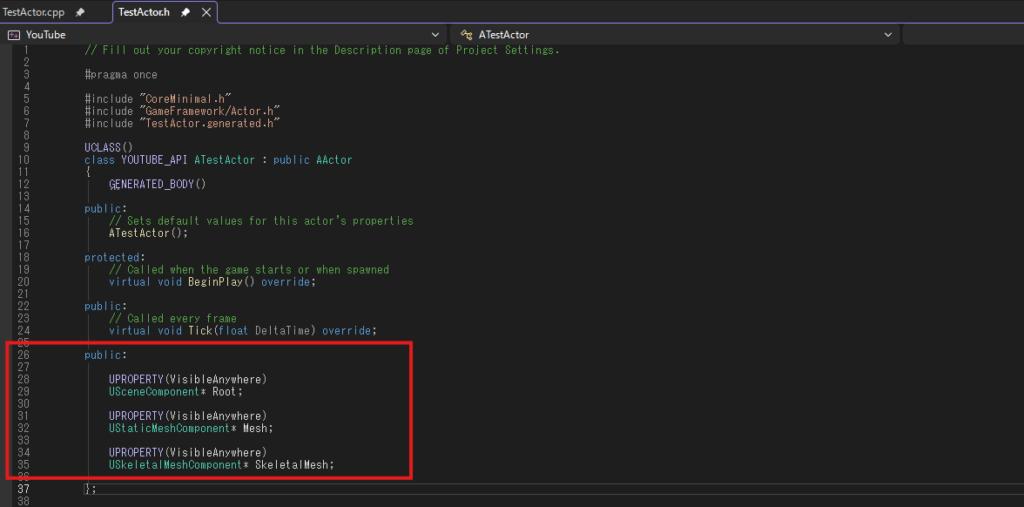Click the GameFramework/Actor.h include path
This screenshot has height=507, width=1024.
click(210, 111)
